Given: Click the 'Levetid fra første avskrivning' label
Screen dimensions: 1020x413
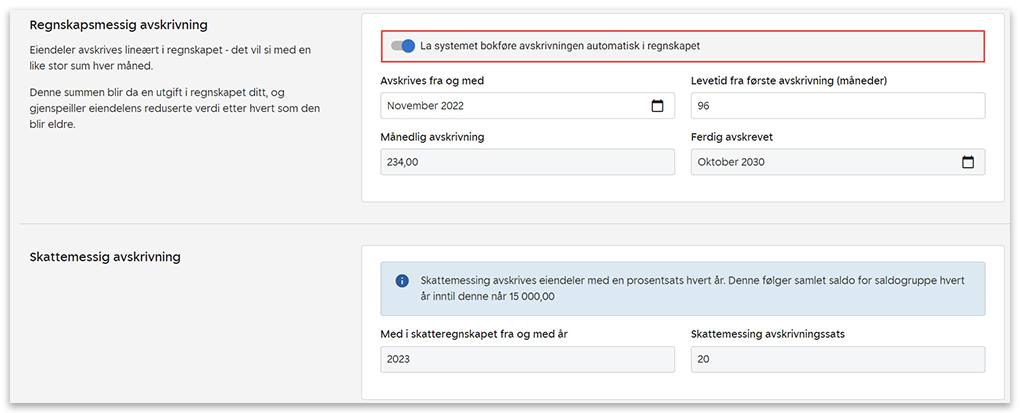Looking at the screenshot, I should 789,81.
